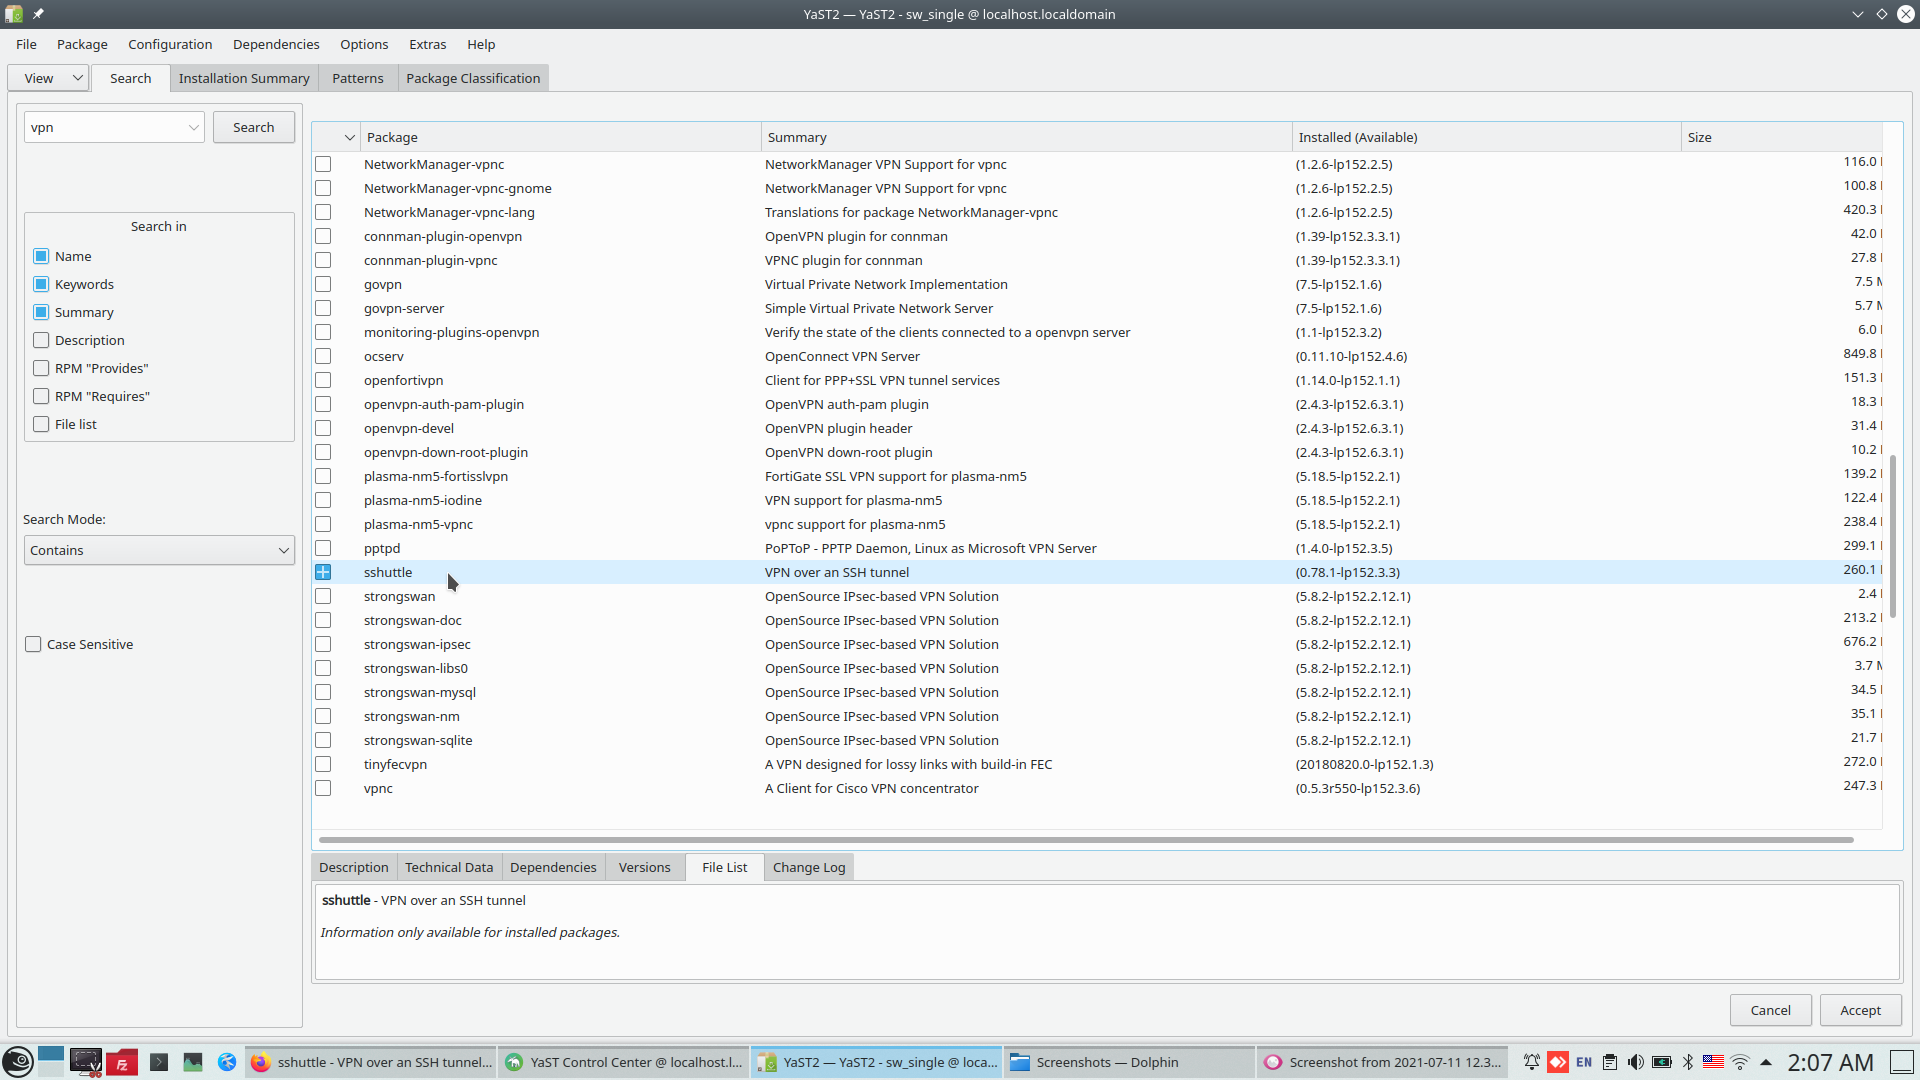Launch FileZilla from the taskbar

122,1062
